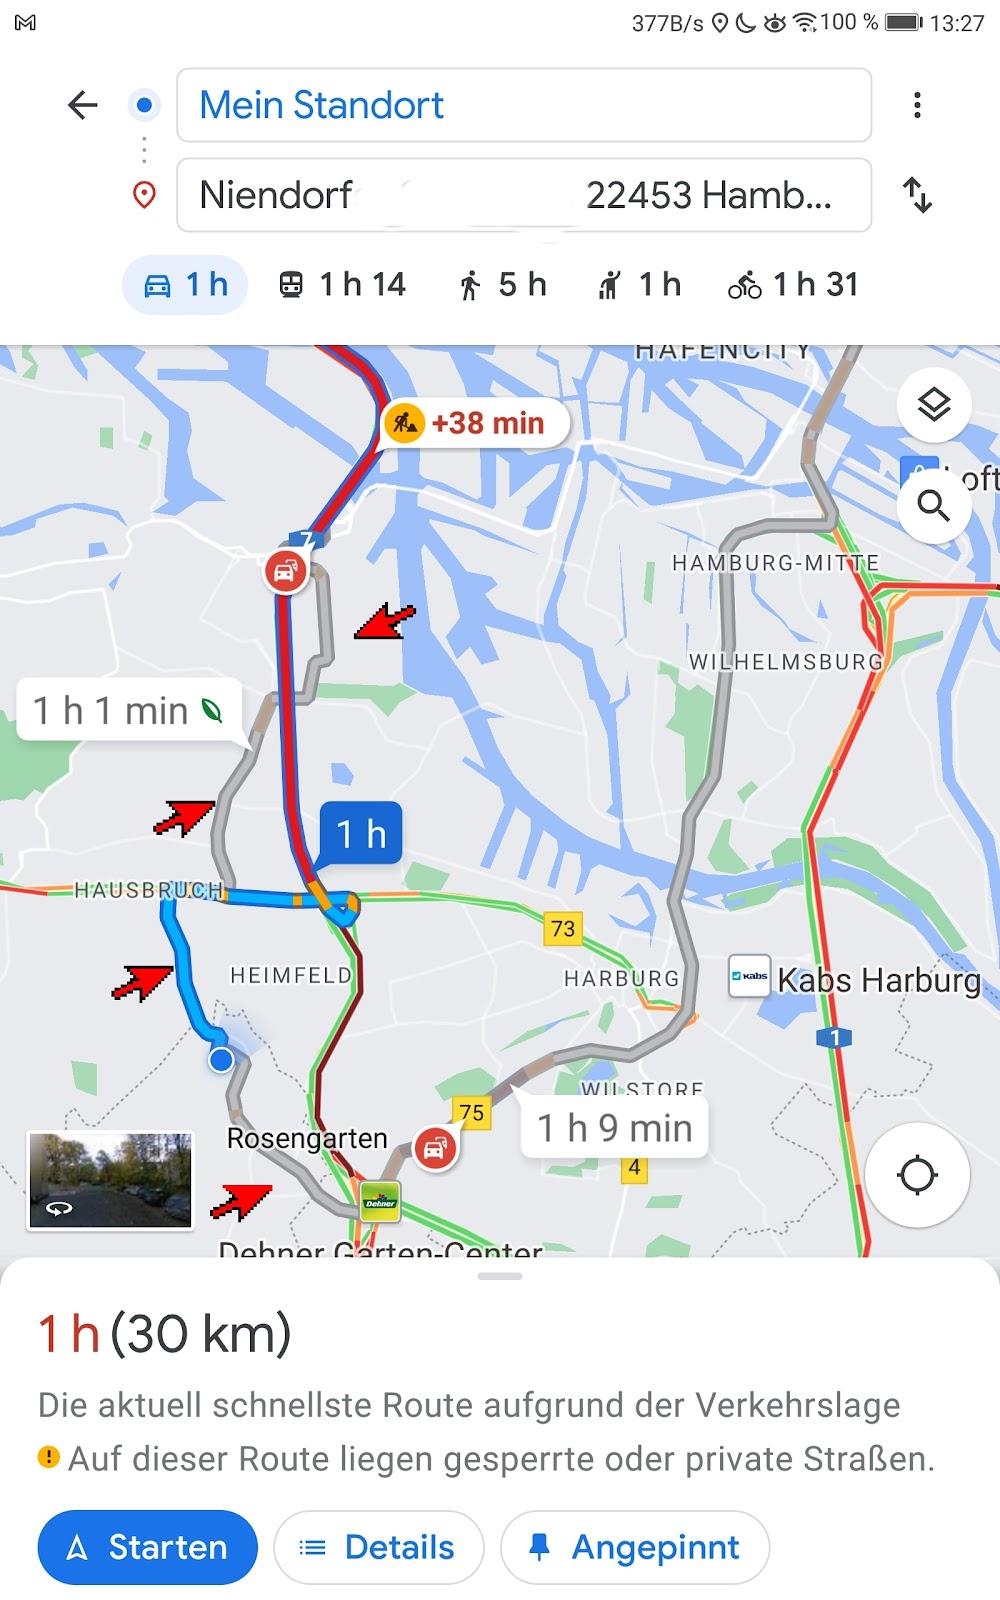This screenshot has height=1600, width=1000.
Task: Tap the Dehner Garten-Center map pin
Action: (x=380, y=1201)
